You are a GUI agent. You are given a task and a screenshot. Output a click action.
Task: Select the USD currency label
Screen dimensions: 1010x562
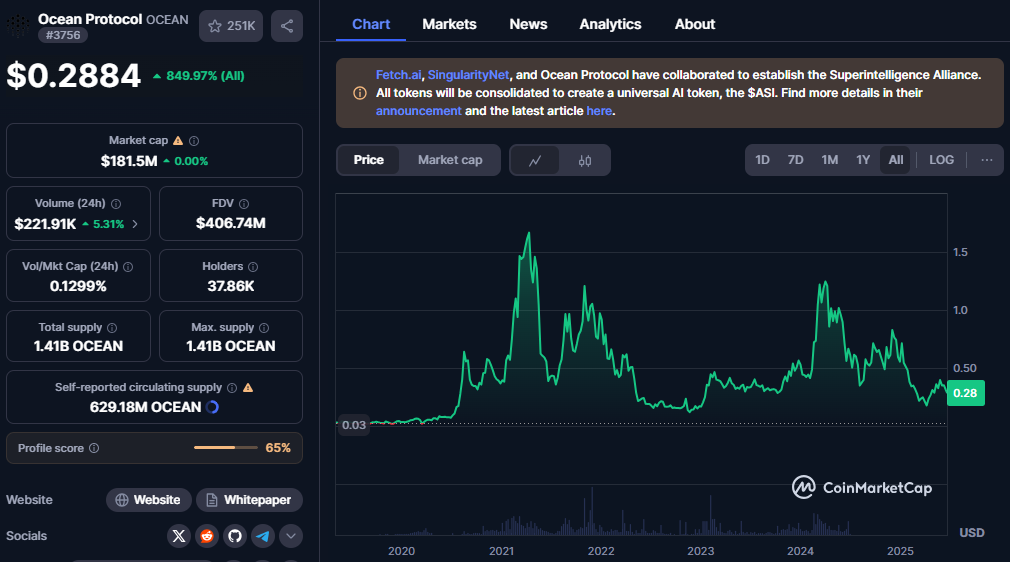click(971, 533)
